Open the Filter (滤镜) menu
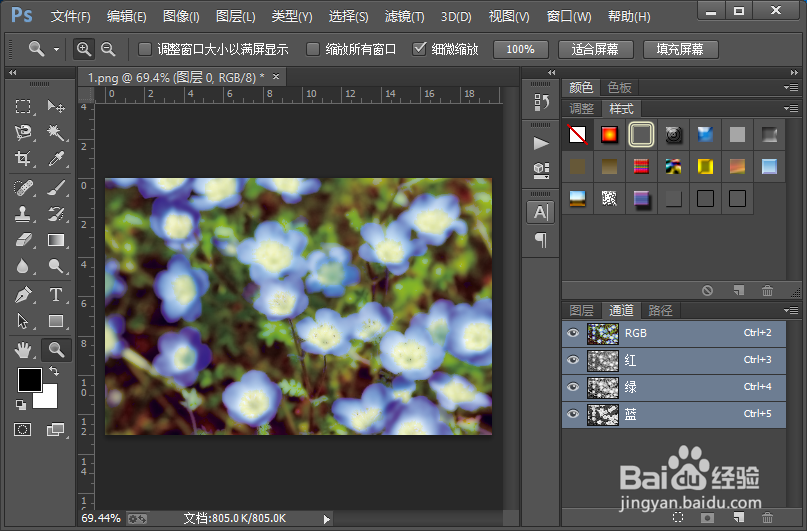 pyautogui.click(x=405, y=16)
